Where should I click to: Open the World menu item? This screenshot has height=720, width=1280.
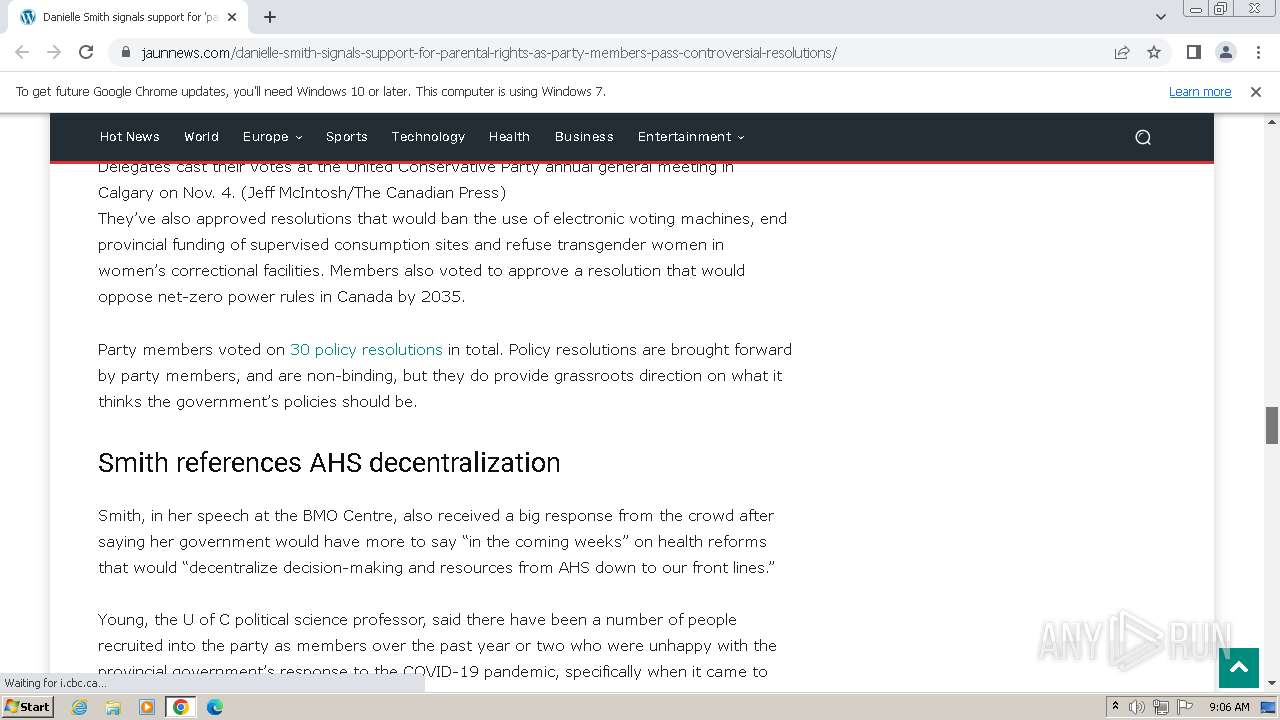pyautogui.click(x=201, y=137)
